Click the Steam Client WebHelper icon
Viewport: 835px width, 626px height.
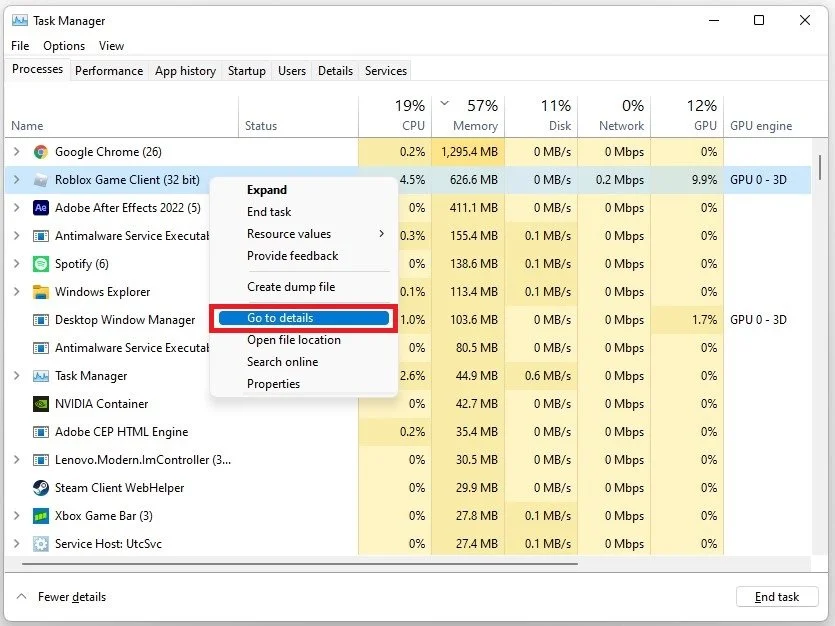coord(40,488)
